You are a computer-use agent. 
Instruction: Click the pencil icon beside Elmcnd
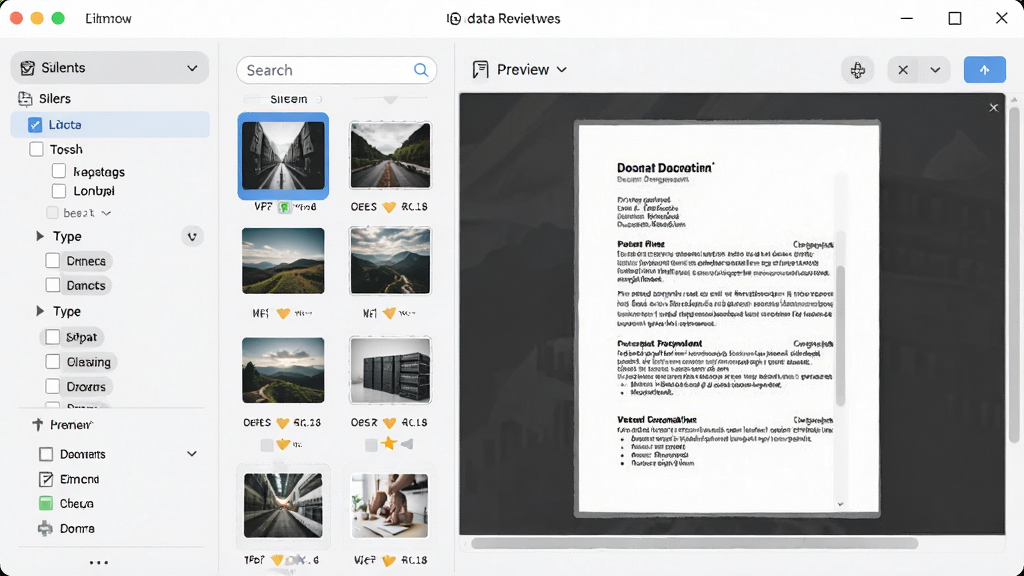click(46, 479)
